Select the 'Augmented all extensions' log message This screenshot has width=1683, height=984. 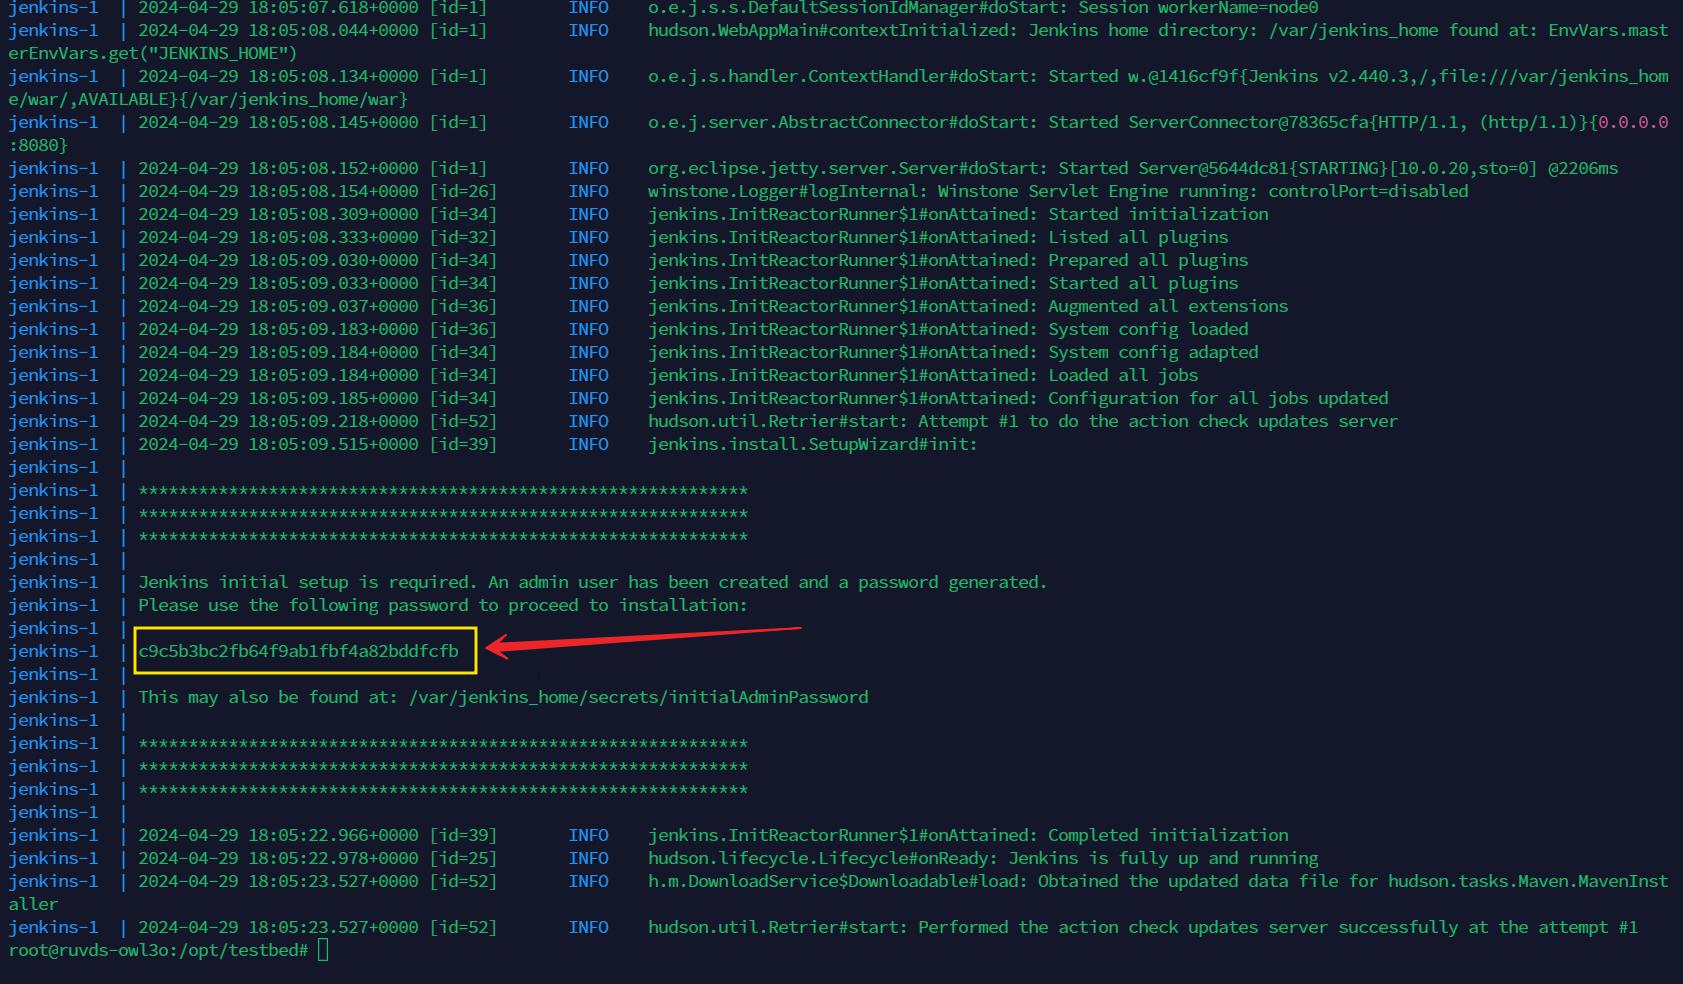click(1168, 306)
